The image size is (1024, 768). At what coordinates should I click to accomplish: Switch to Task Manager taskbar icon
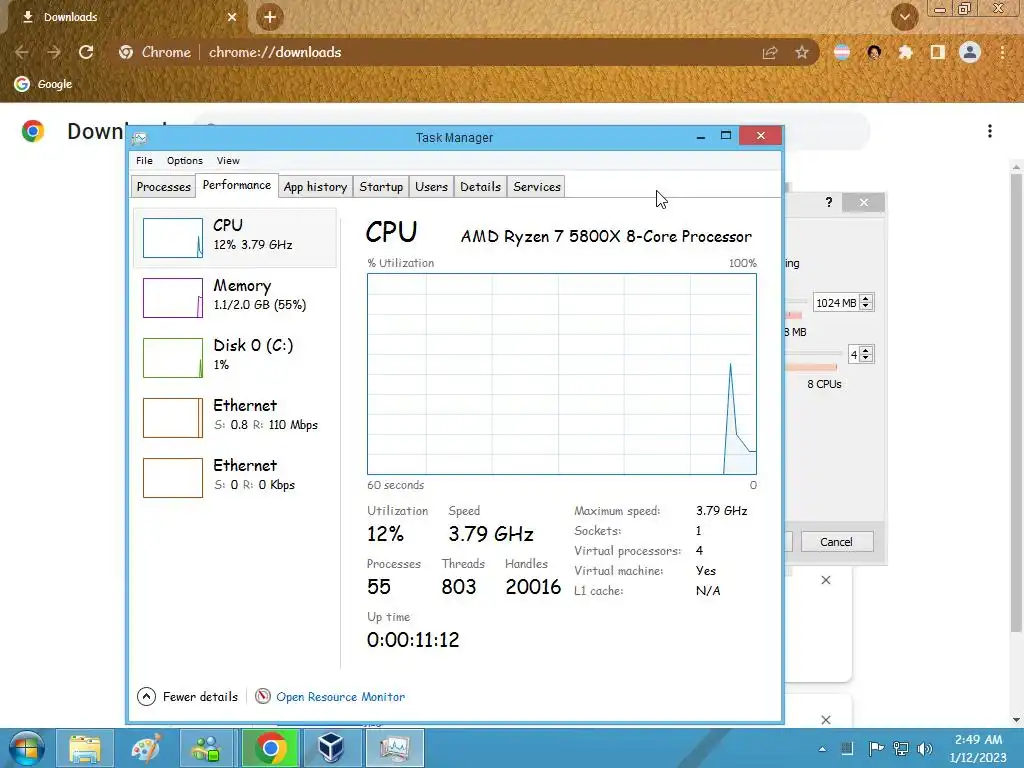pyautogui.click(x=394, y=748)
